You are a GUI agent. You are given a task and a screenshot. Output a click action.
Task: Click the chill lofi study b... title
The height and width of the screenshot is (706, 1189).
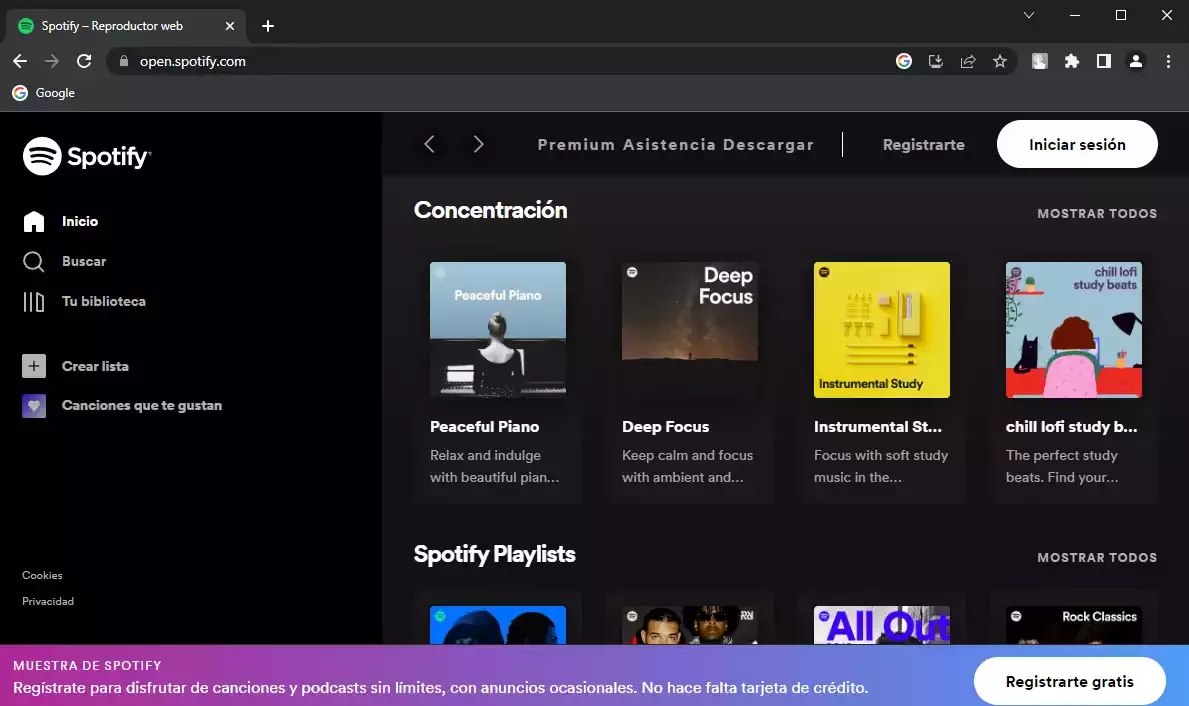coord(1071,427)
